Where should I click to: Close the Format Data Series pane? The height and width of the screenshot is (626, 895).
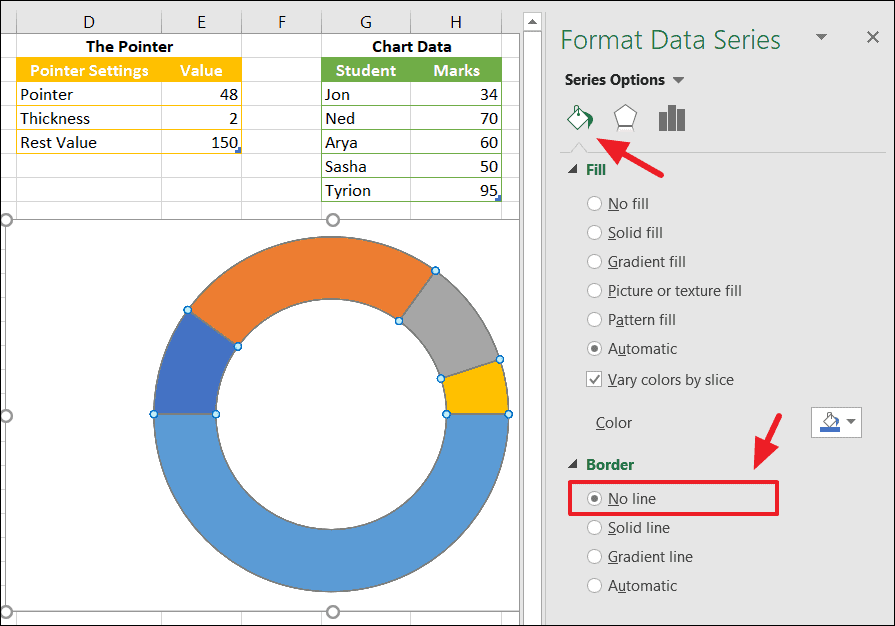point(874,38)
